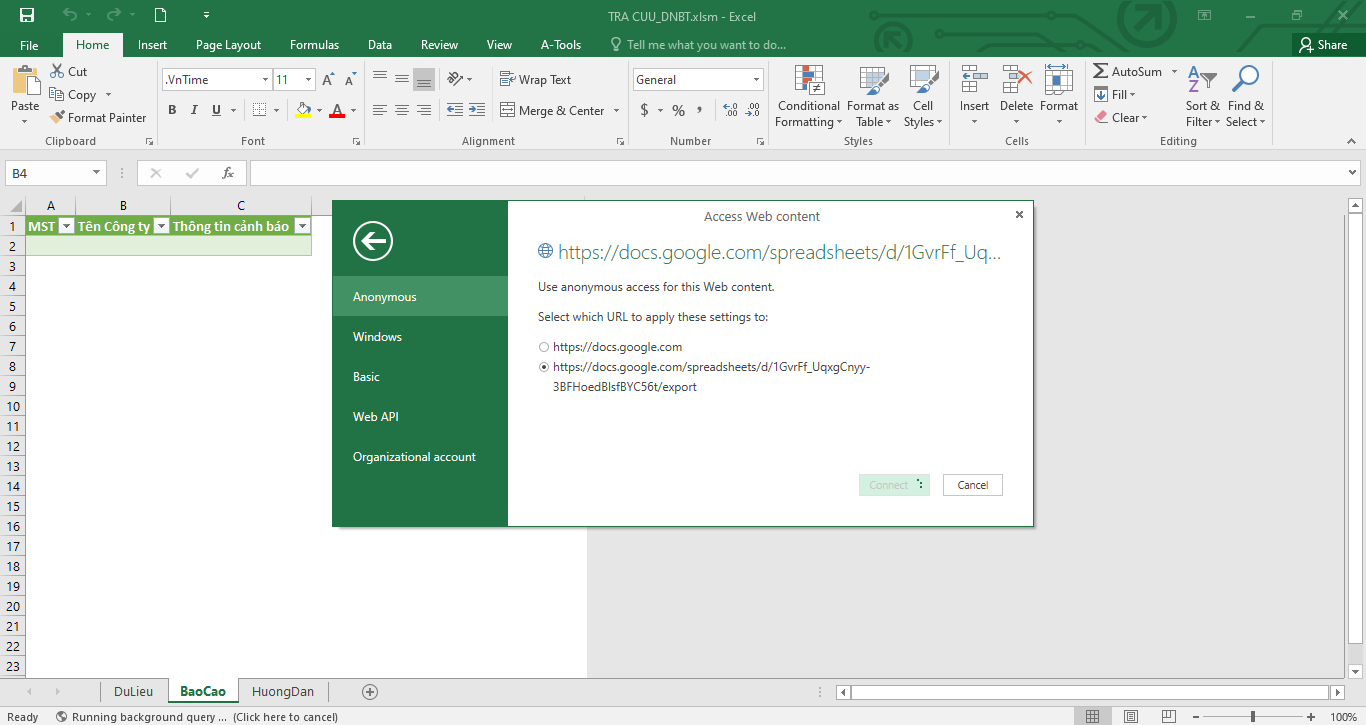This screenshot has height=725, width=1366.
Task: Open the Name Box dropdown showing B4
Action: click(x=97, y=173)
